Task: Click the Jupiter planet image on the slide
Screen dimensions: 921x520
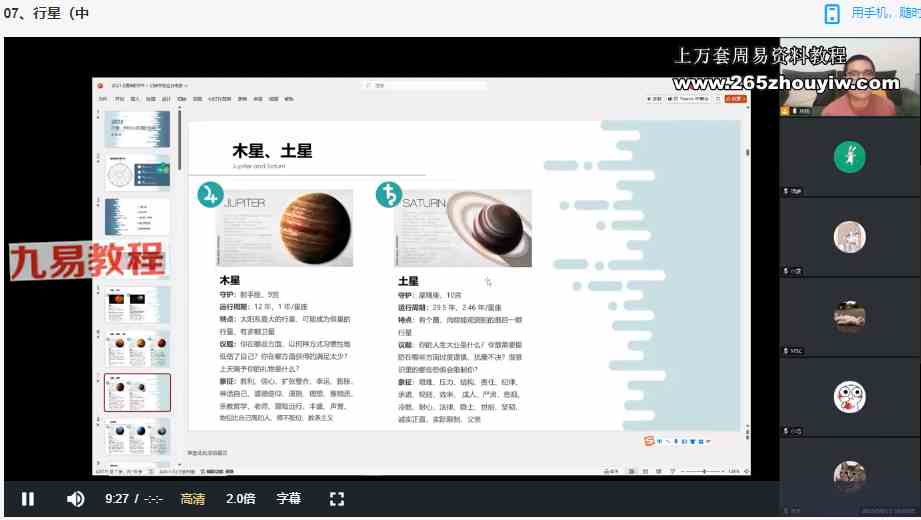Action: [285, 228]
